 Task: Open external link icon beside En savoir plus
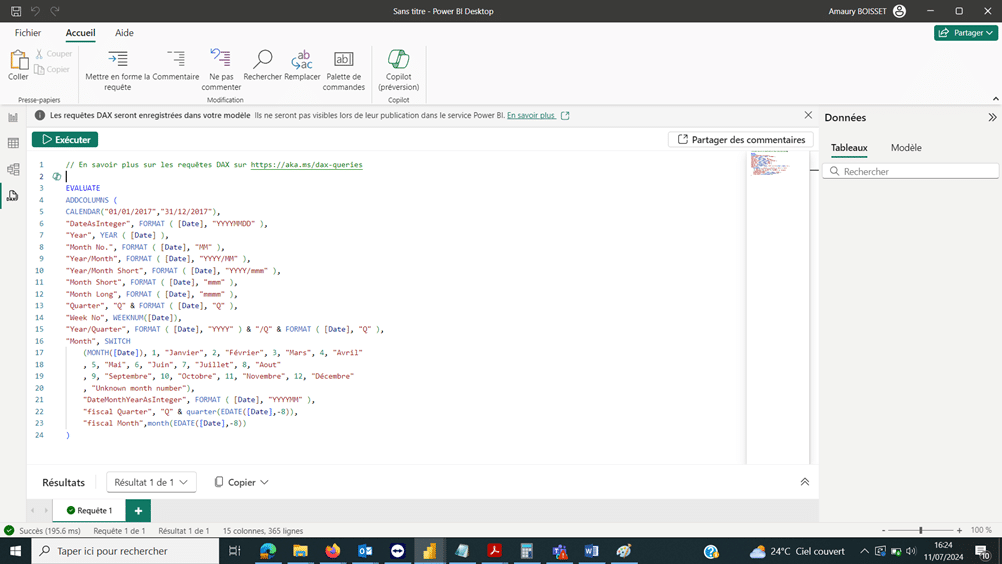(x=565, y=116)
